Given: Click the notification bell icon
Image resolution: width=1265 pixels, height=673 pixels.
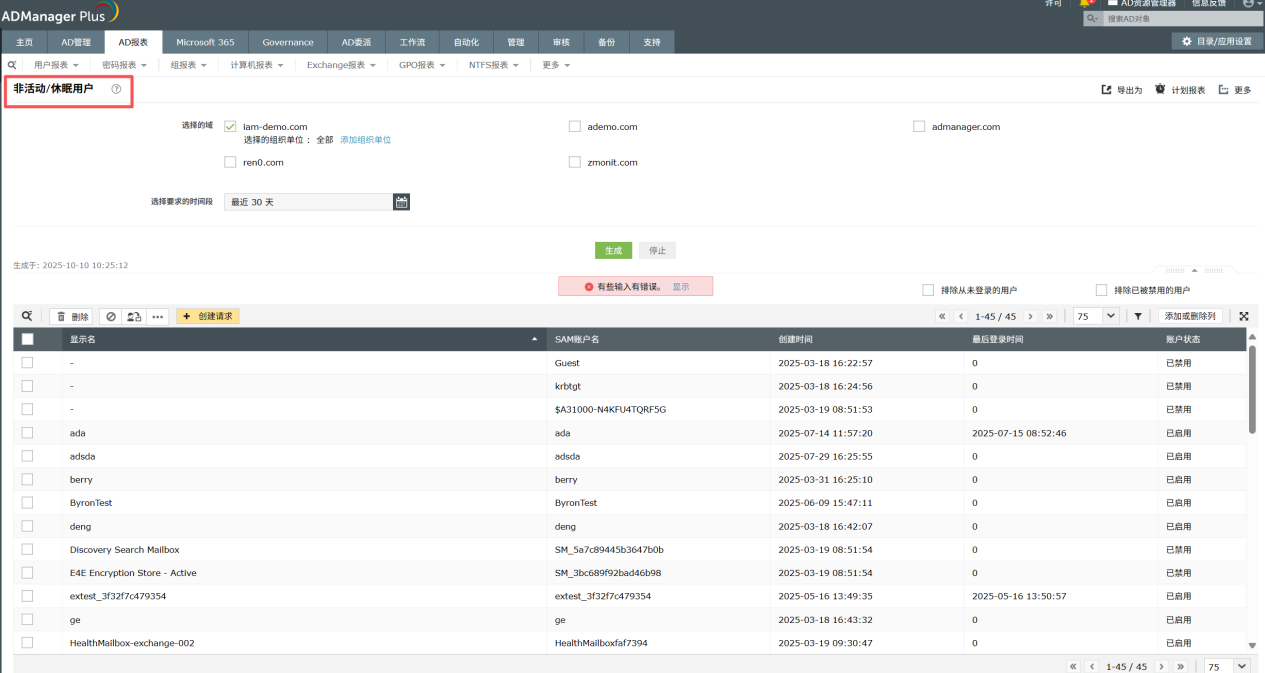Looking at the screenshot, I should [x=1085, y=3].
